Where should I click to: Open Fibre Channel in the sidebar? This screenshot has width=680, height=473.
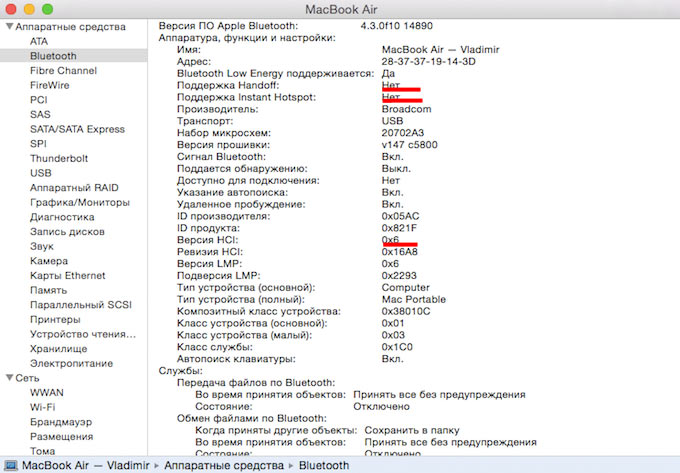[63, 71]
